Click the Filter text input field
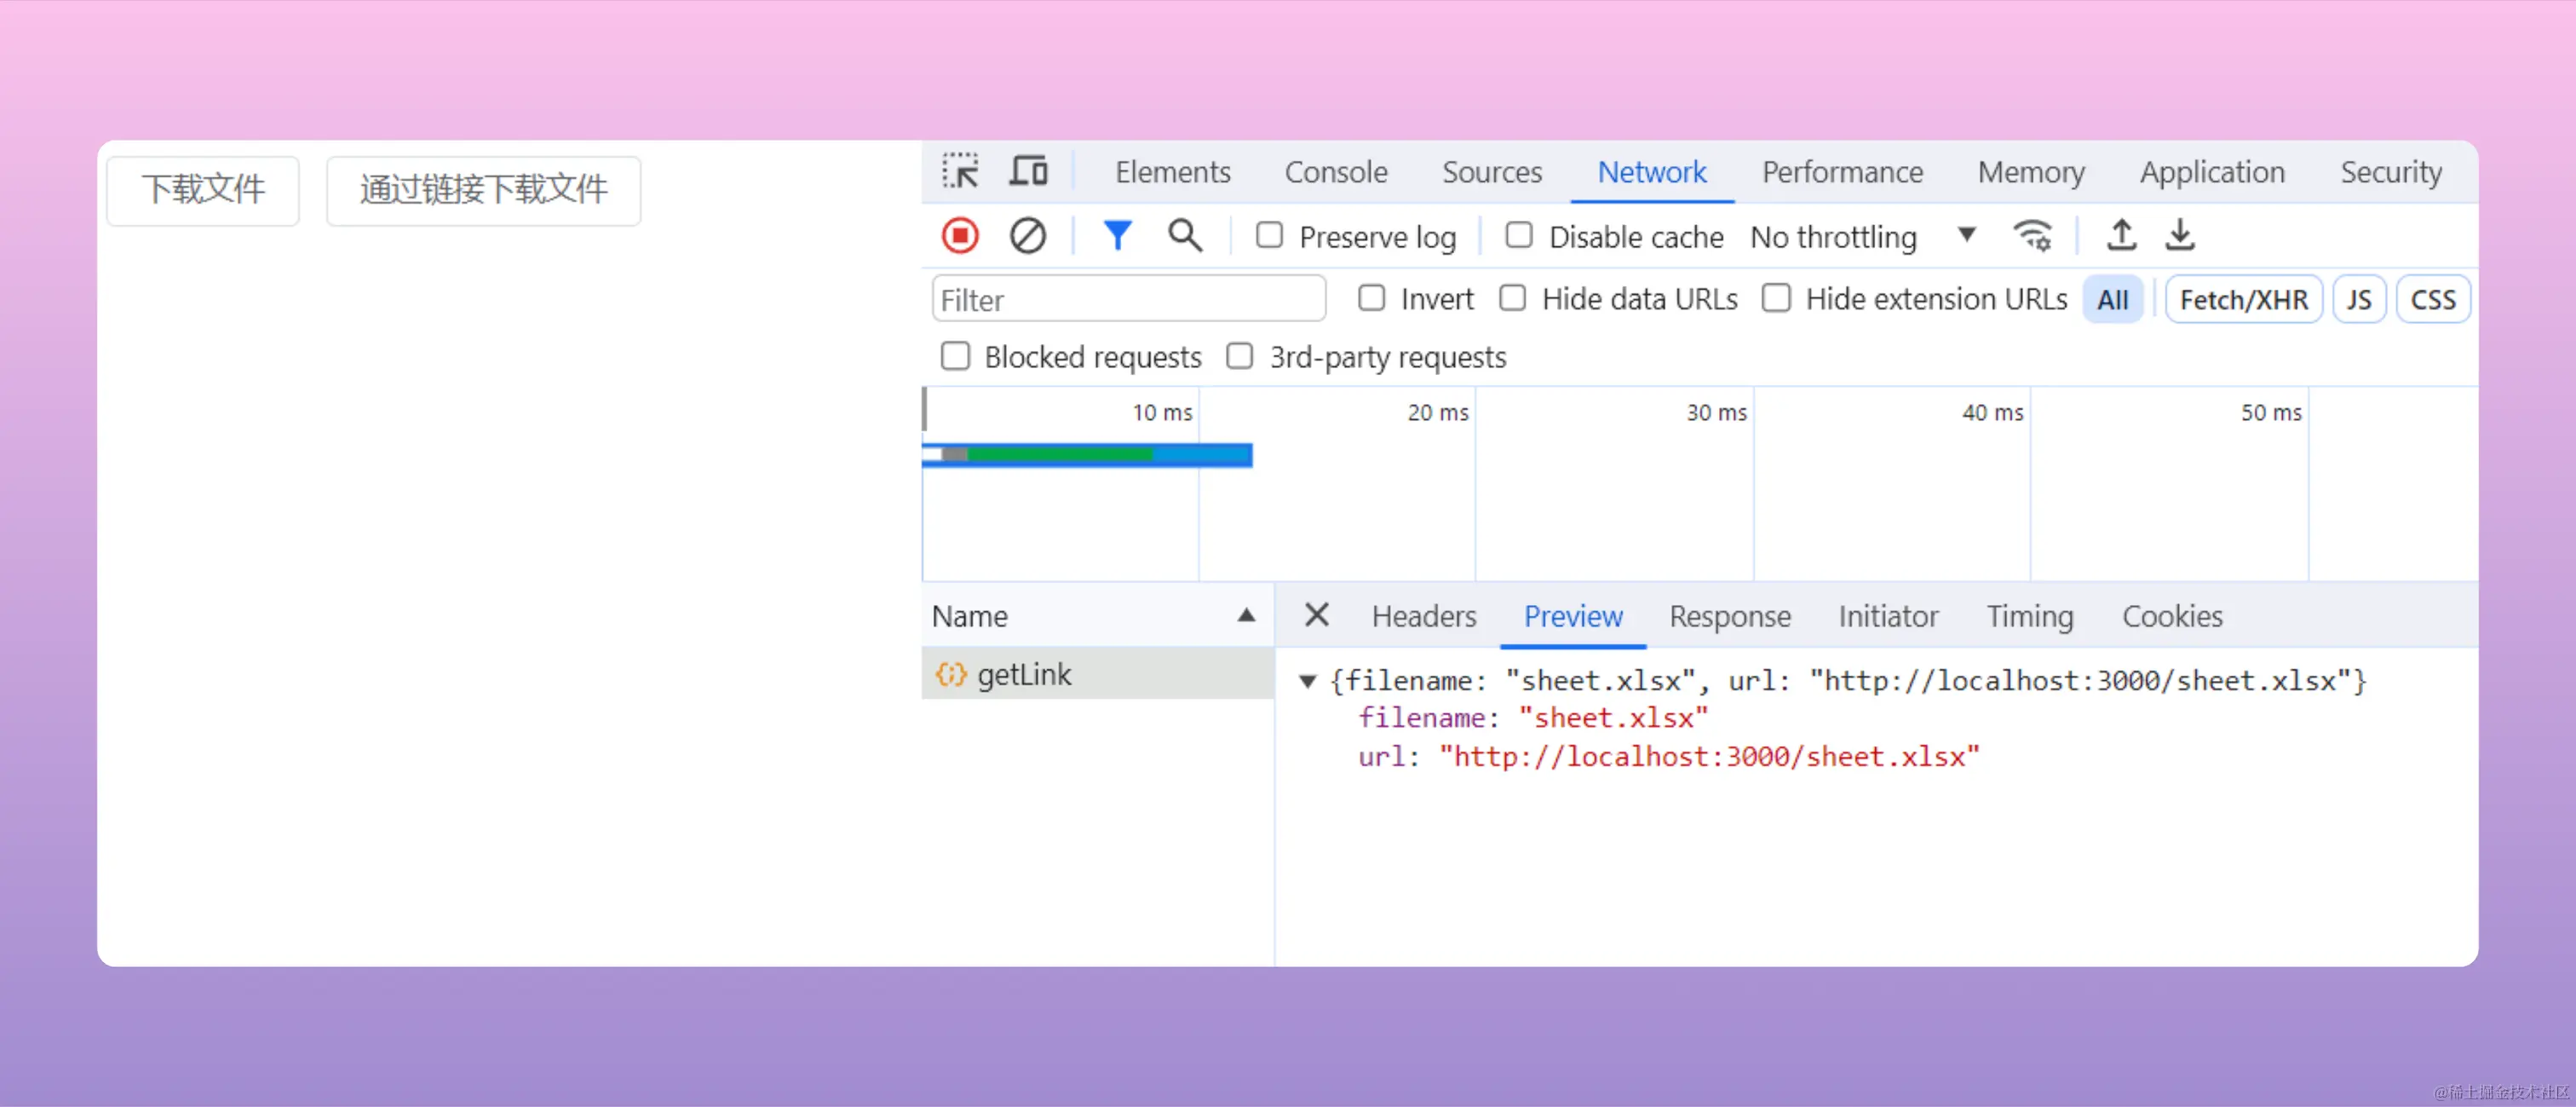Image resolution: width=2576 pixels, height=1107 pixels. 1128,299
